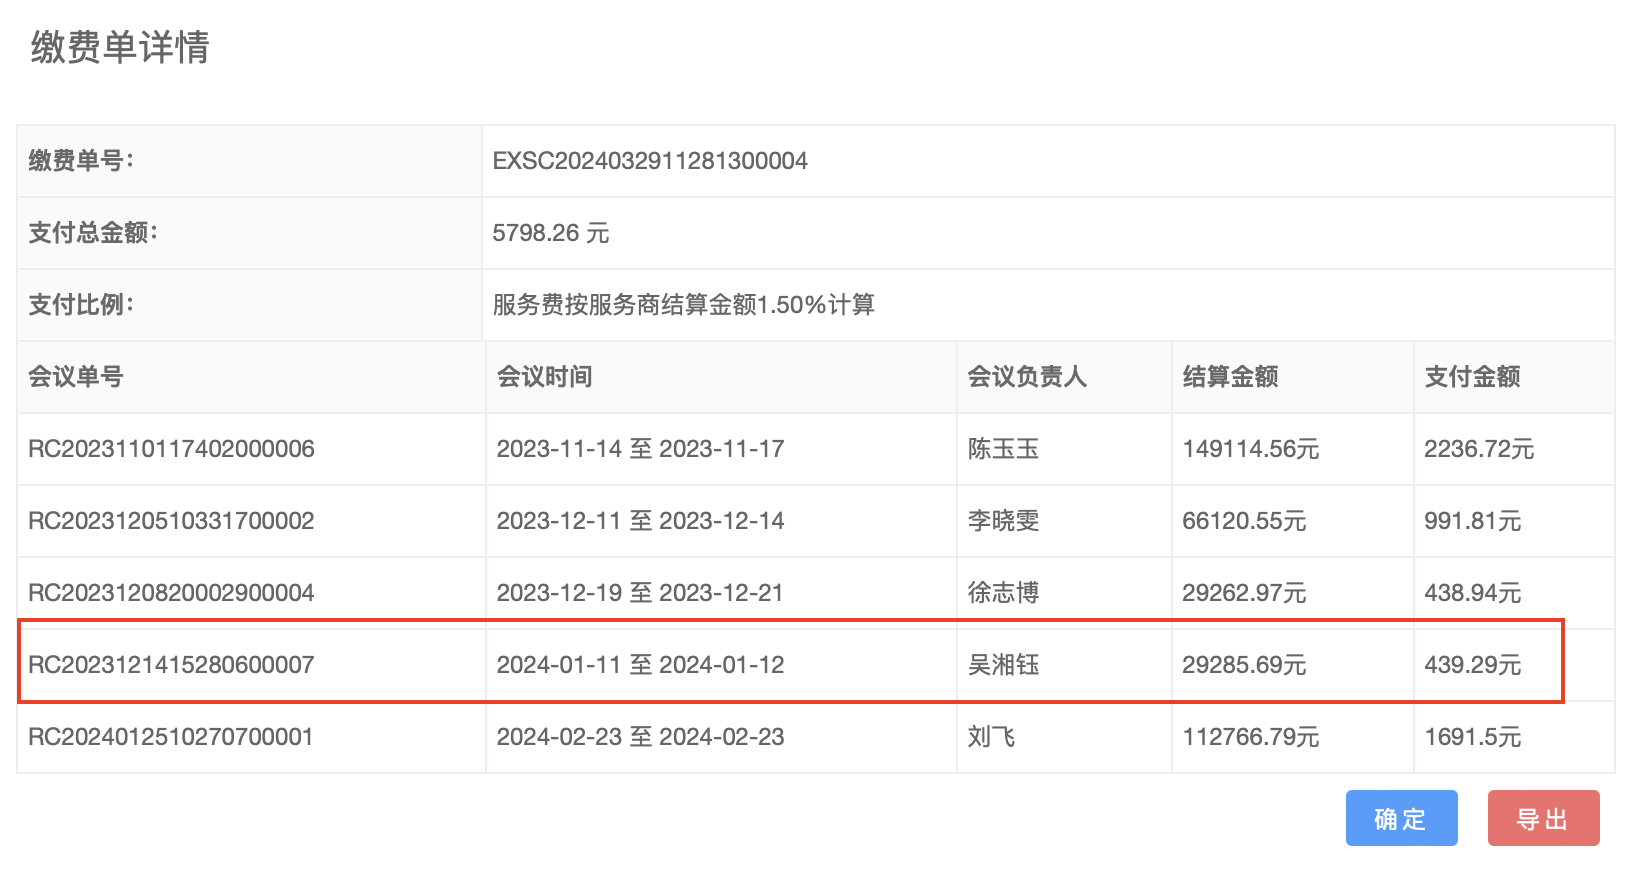Click the 会议单号 column header
The width and height of the screenshot is (1634, 880).
point(76,377)
